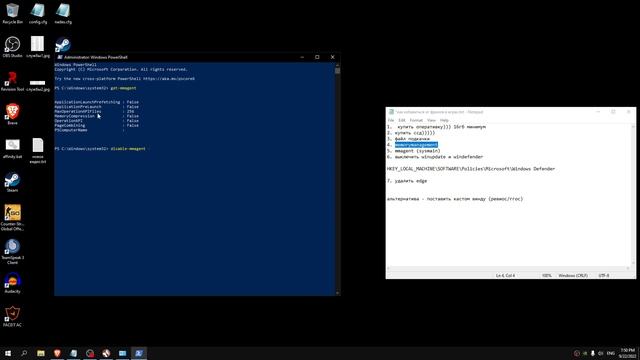Screen dimensions: 640x360
Task: Click the highlighted word on Notepad line 4
Action: pyautogui.click(x=416, y=145)
